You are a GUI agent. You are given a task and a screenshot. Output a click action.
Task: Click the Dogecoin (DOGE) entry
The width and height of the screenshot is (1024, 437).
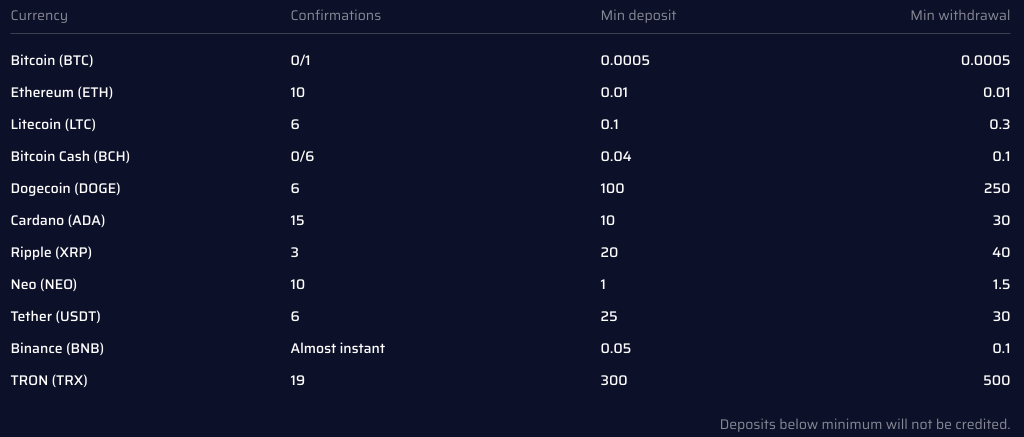point(65,189)
